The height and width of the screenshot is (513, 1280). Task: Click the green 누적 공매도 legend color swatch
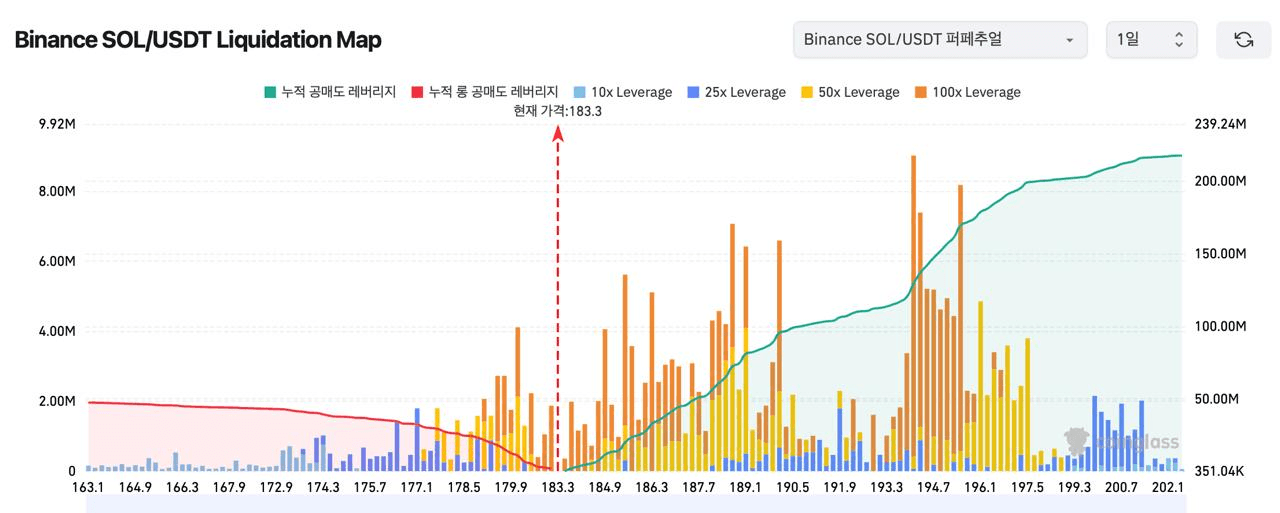tap(270, 92)
